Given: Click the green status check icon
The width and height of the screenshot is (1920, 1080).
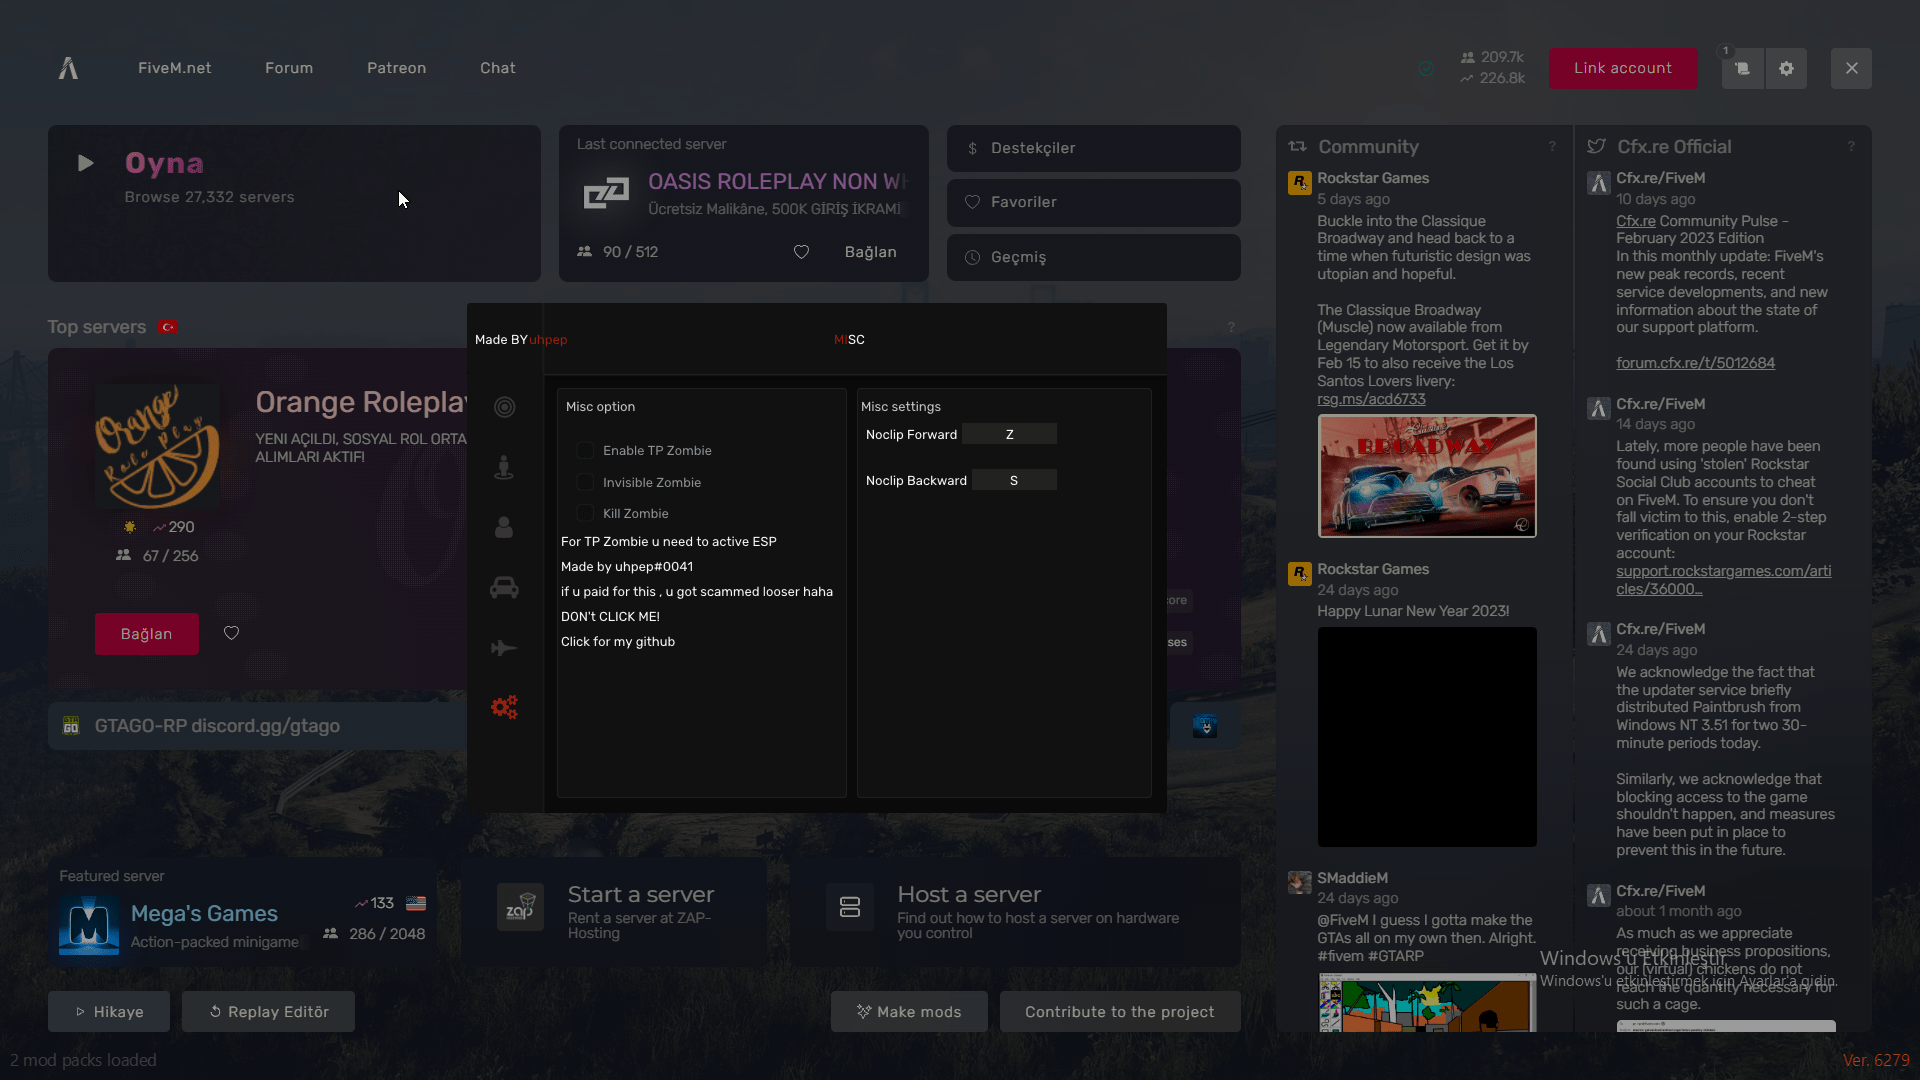Looking at the screenshot, I should pos(1426,68).
